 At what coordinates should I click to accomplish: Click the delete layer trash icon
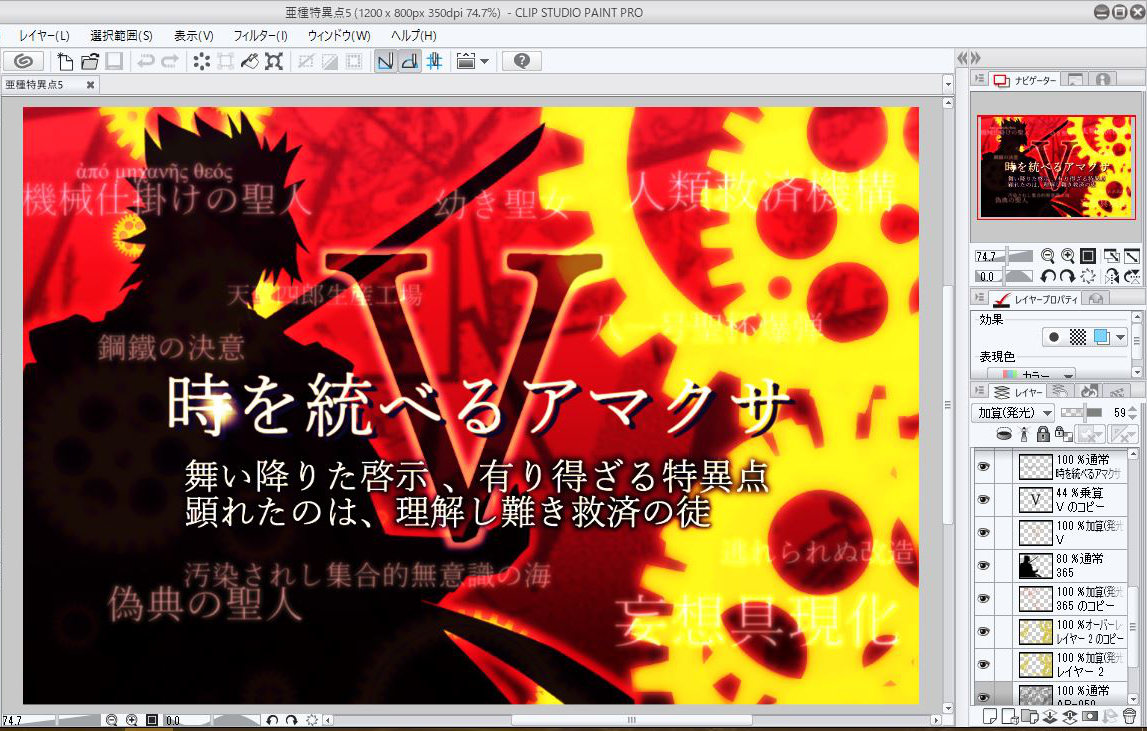tap(1129, 715)
